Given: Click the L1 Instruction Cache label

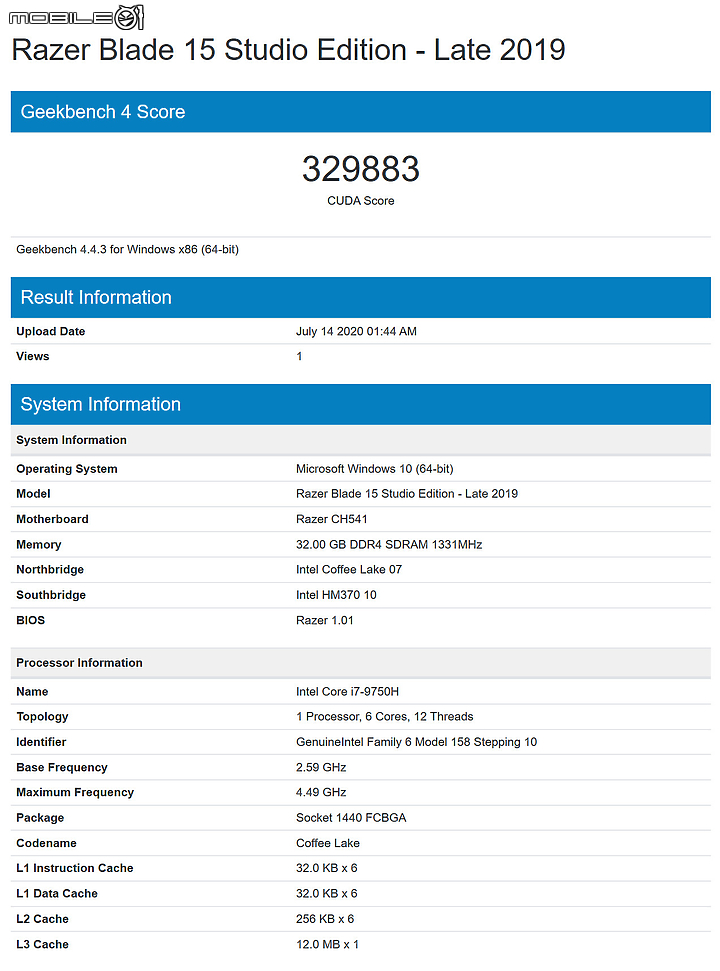Looking at the screenshot, I should pyautogui.click(x=74, y=868).
